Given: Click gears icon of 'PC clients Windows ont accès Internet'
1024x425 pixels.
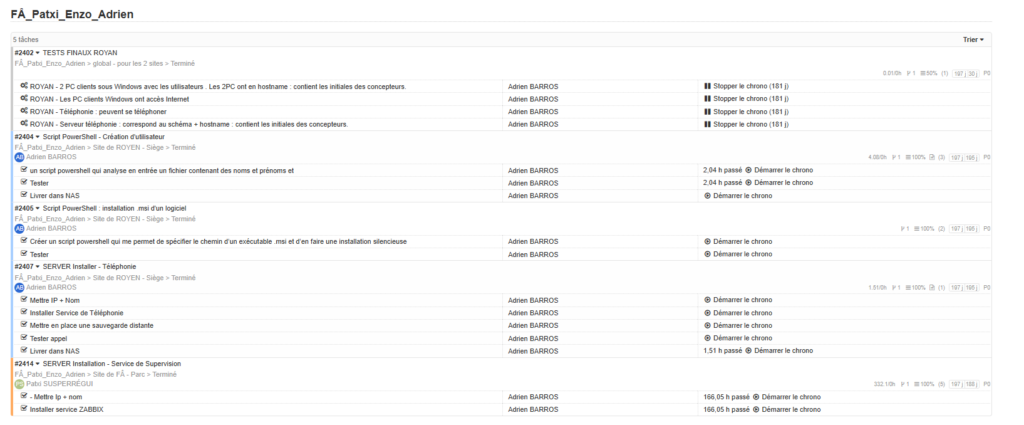Looking at the screenshot, I should click(x=24, y=99).
